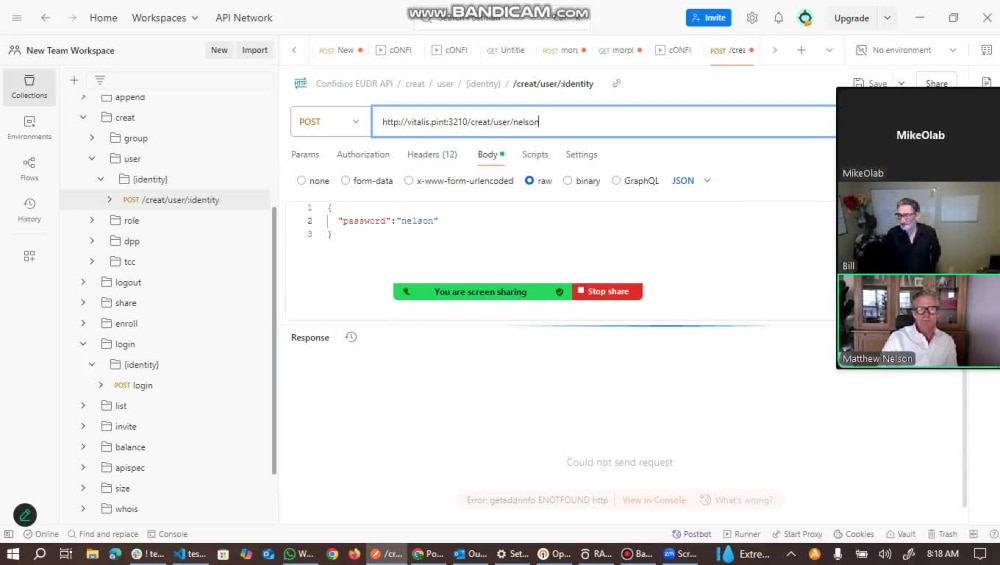Open the Environments sidebar panel
1000x565 pixels.
coord(29,128)
